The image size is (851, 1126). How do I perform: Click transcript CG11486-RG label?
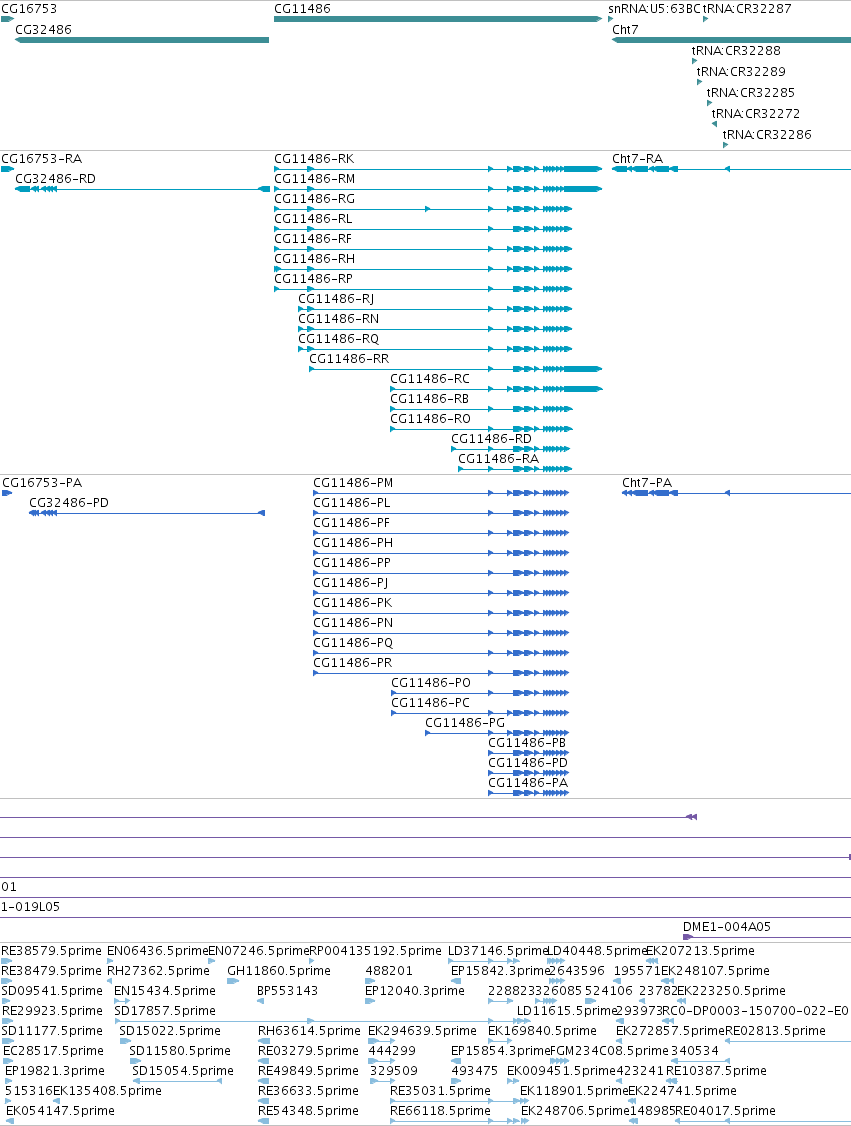tap(315, 199)
